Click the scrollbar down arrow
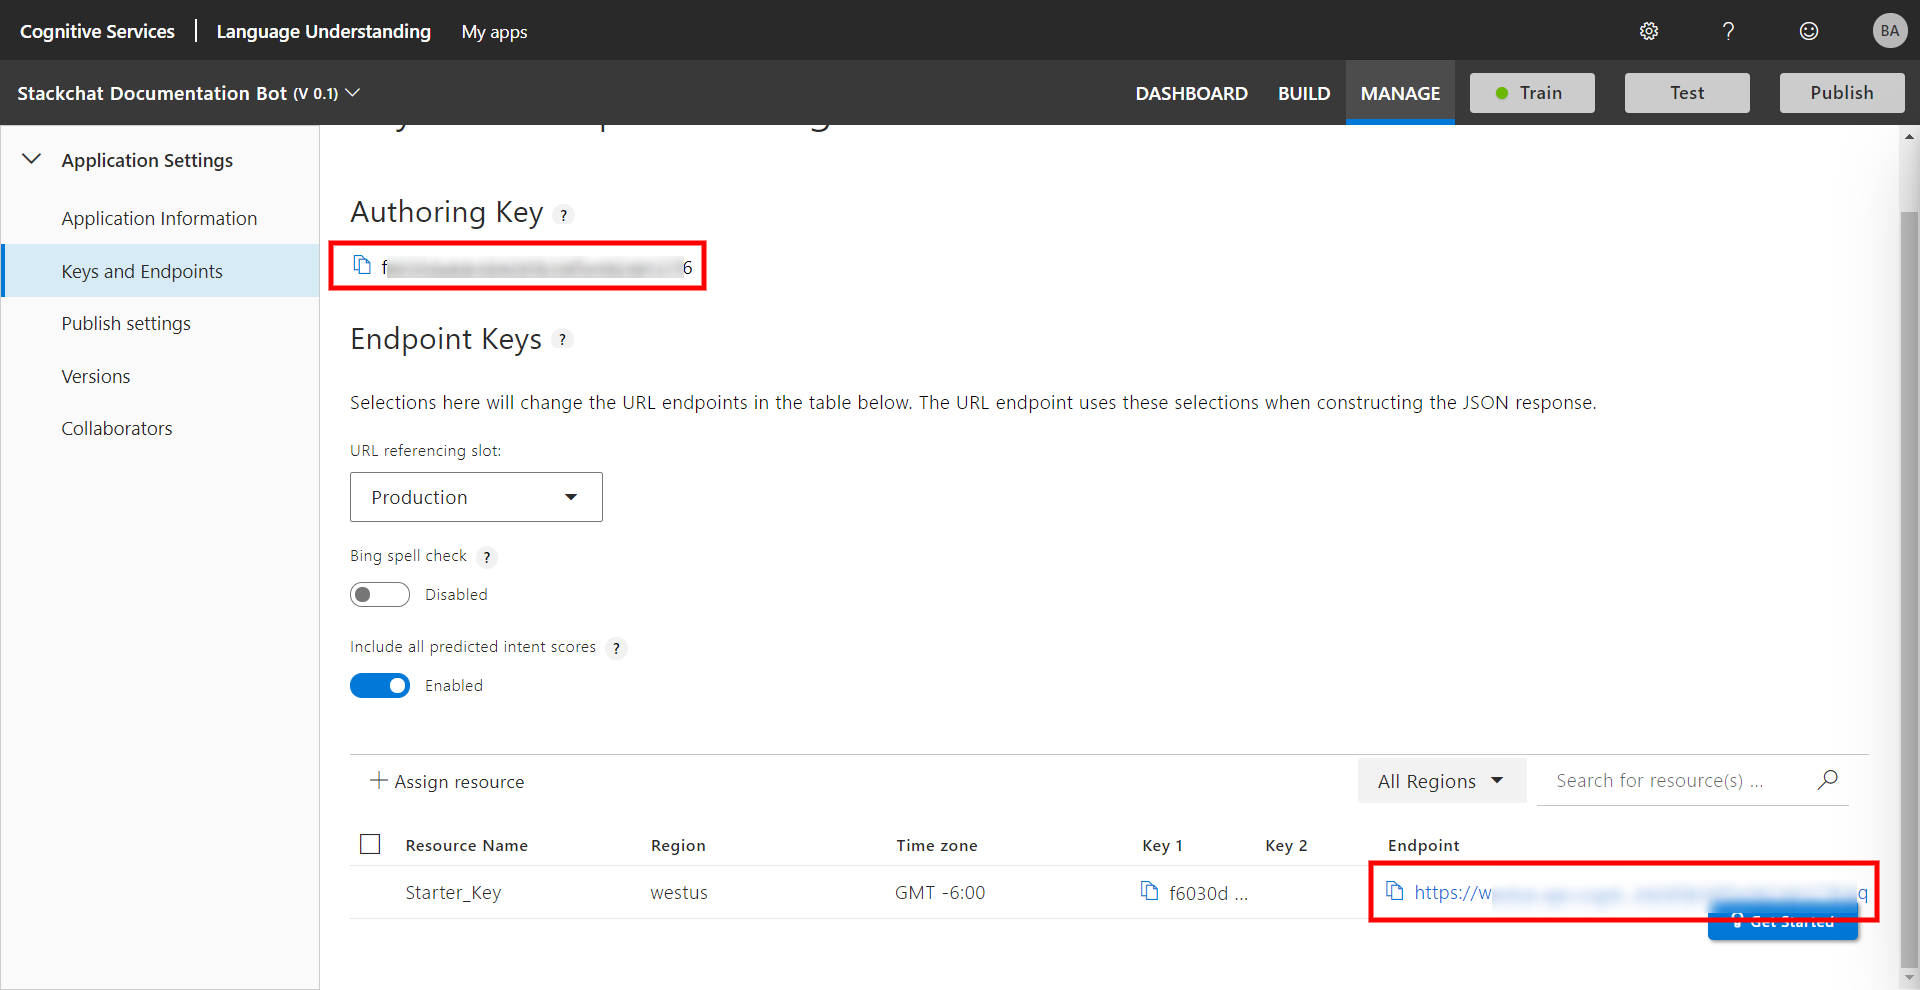 1909,977
